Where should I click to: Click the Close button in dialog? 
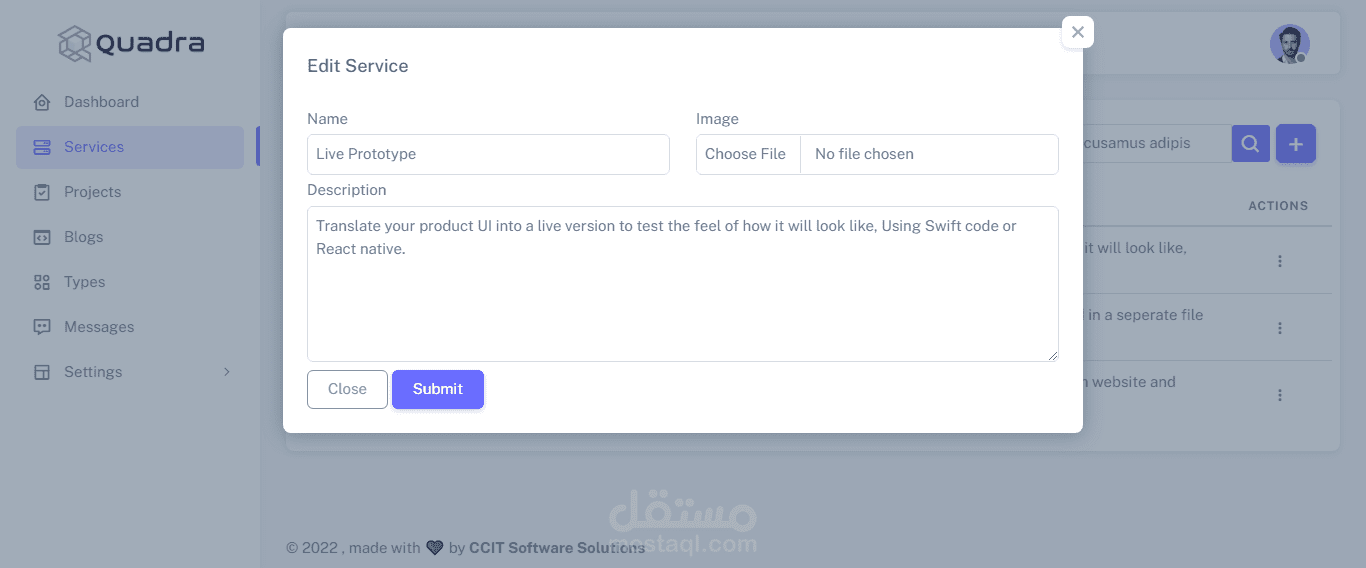coord(347,389)
